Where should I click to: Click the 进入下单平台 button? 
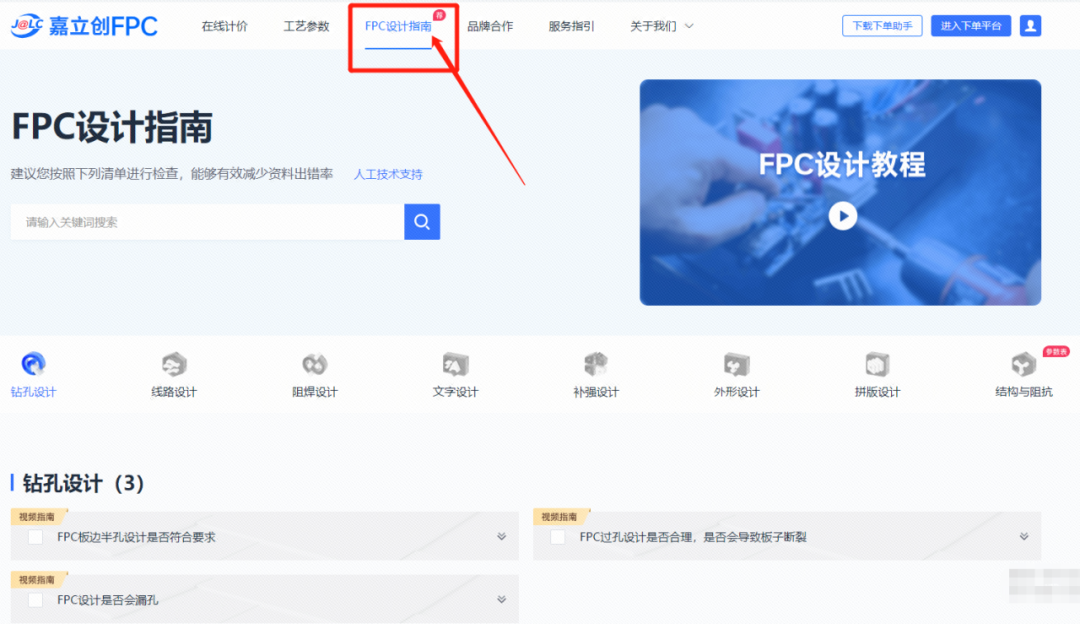(970, 26)
